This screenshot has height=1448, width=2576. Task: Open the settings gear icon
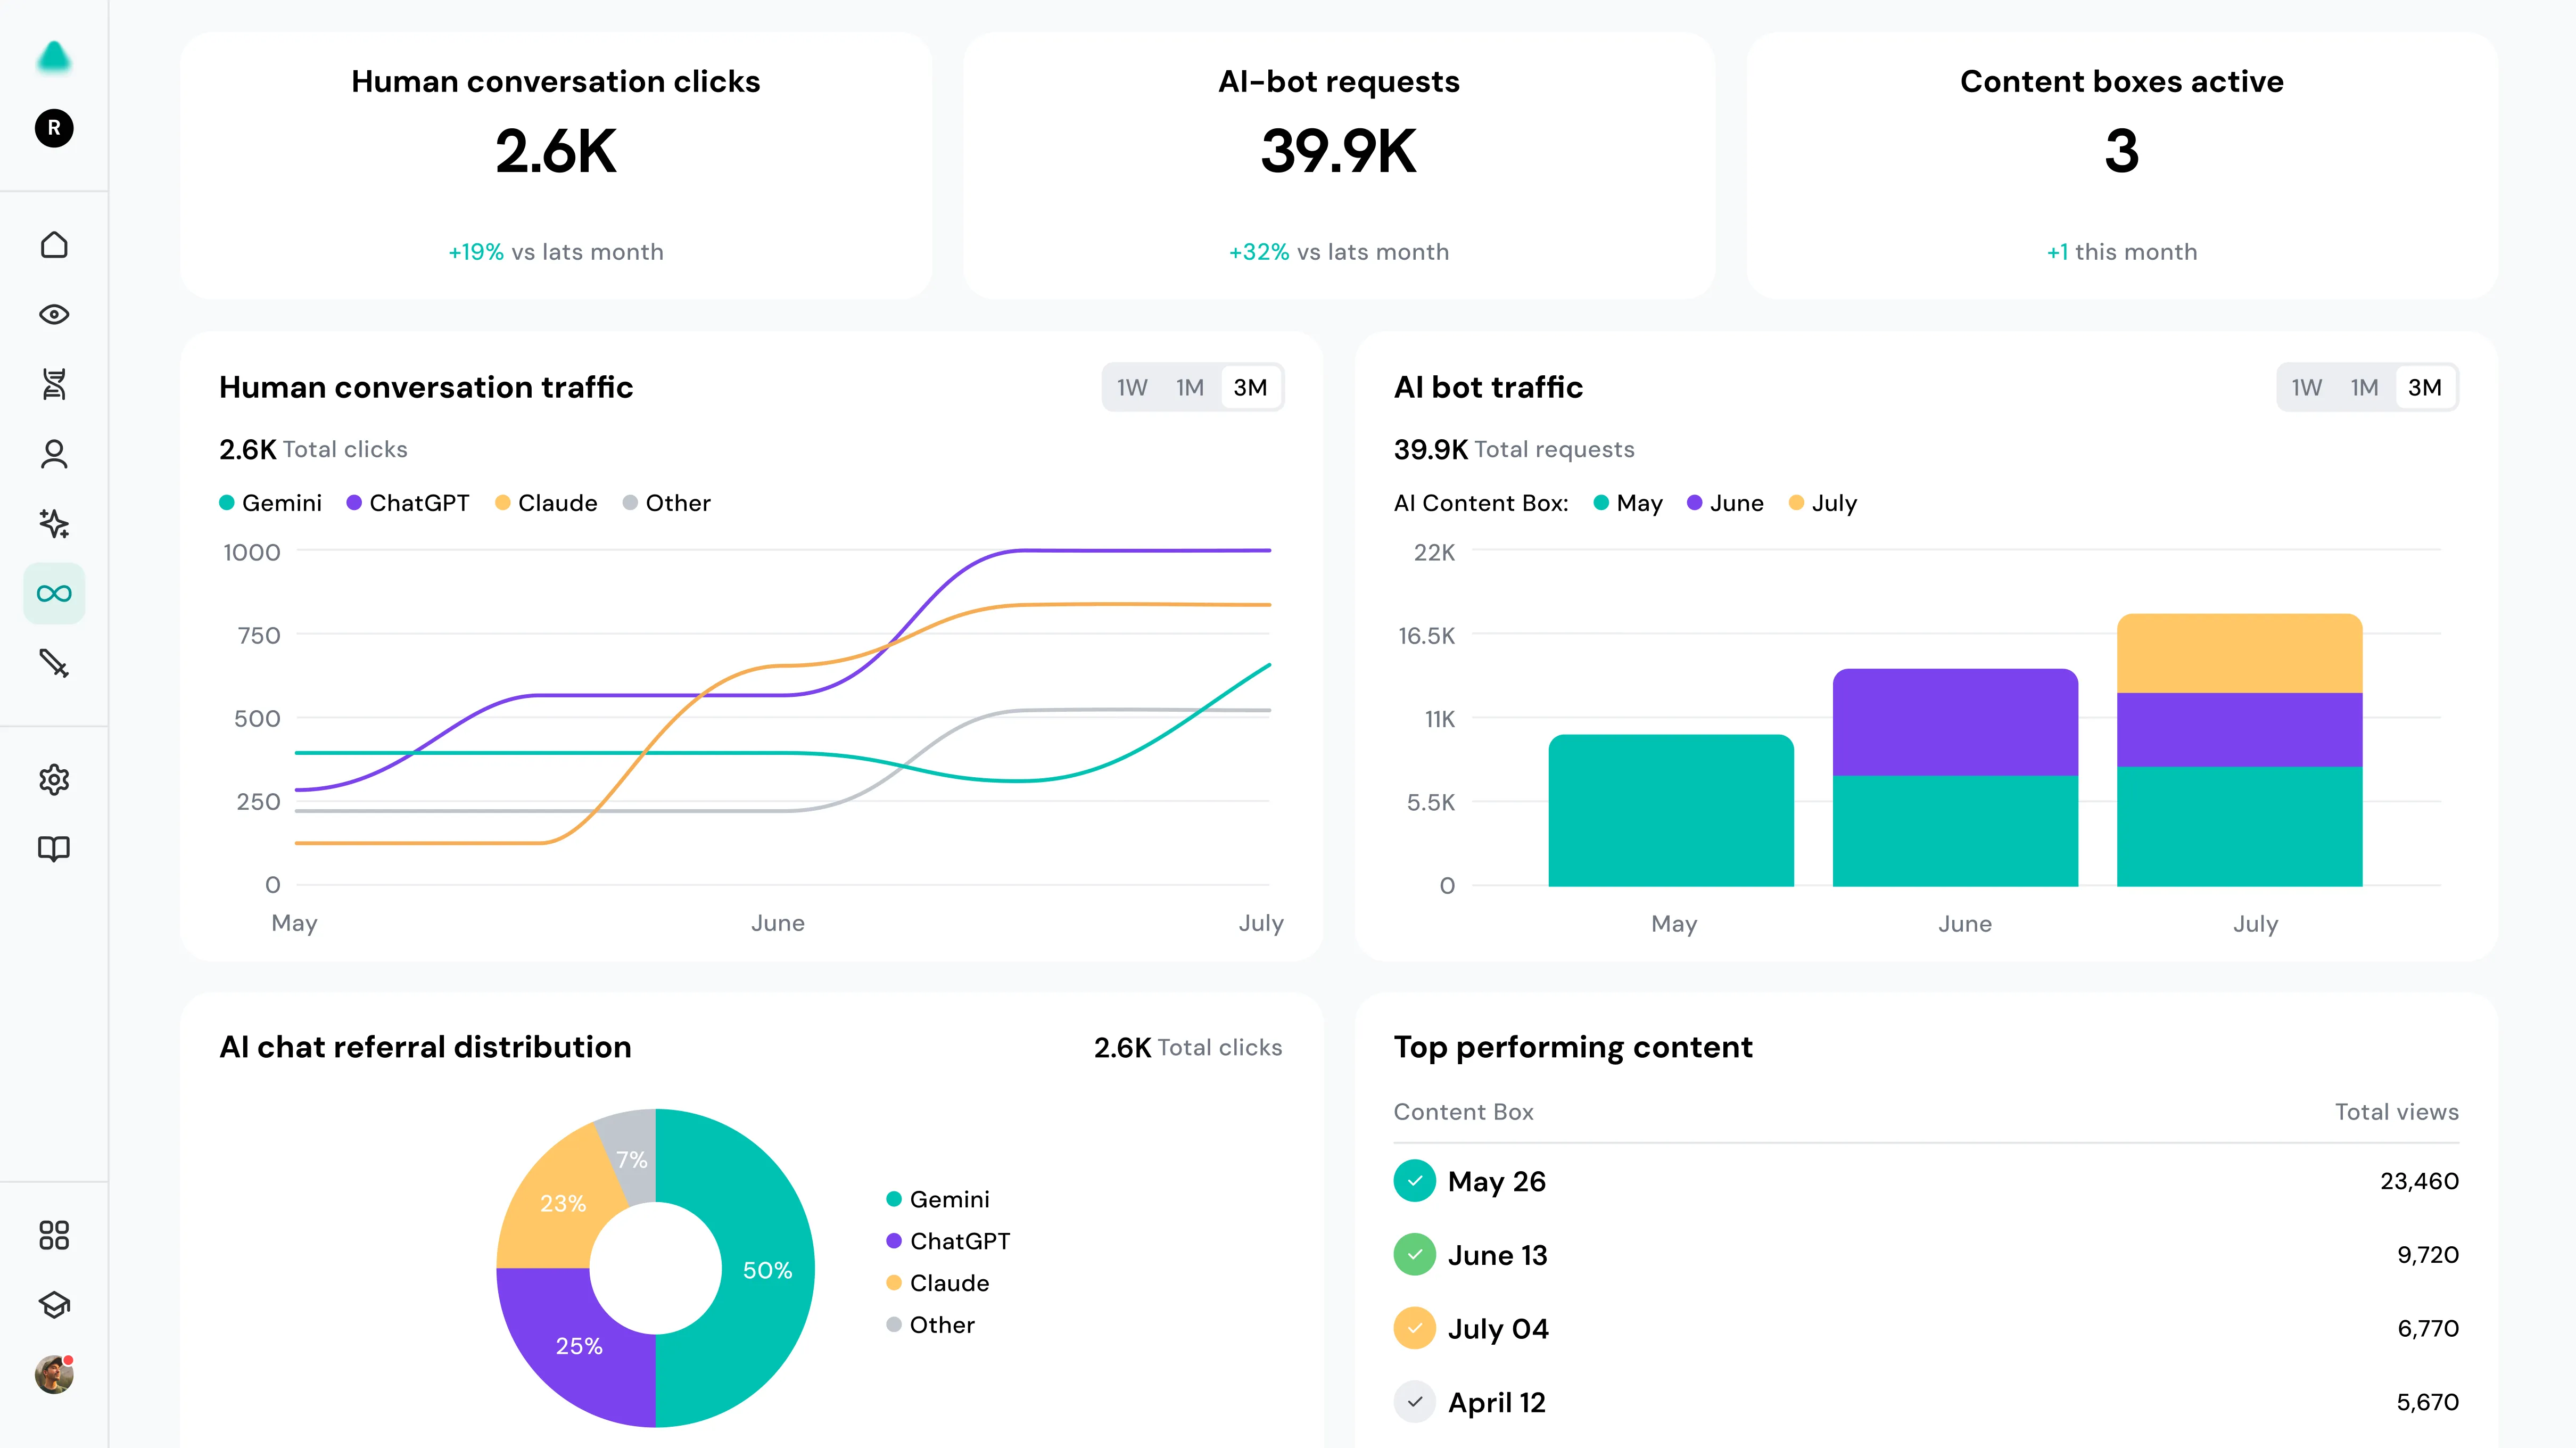(x=54, y=780)
